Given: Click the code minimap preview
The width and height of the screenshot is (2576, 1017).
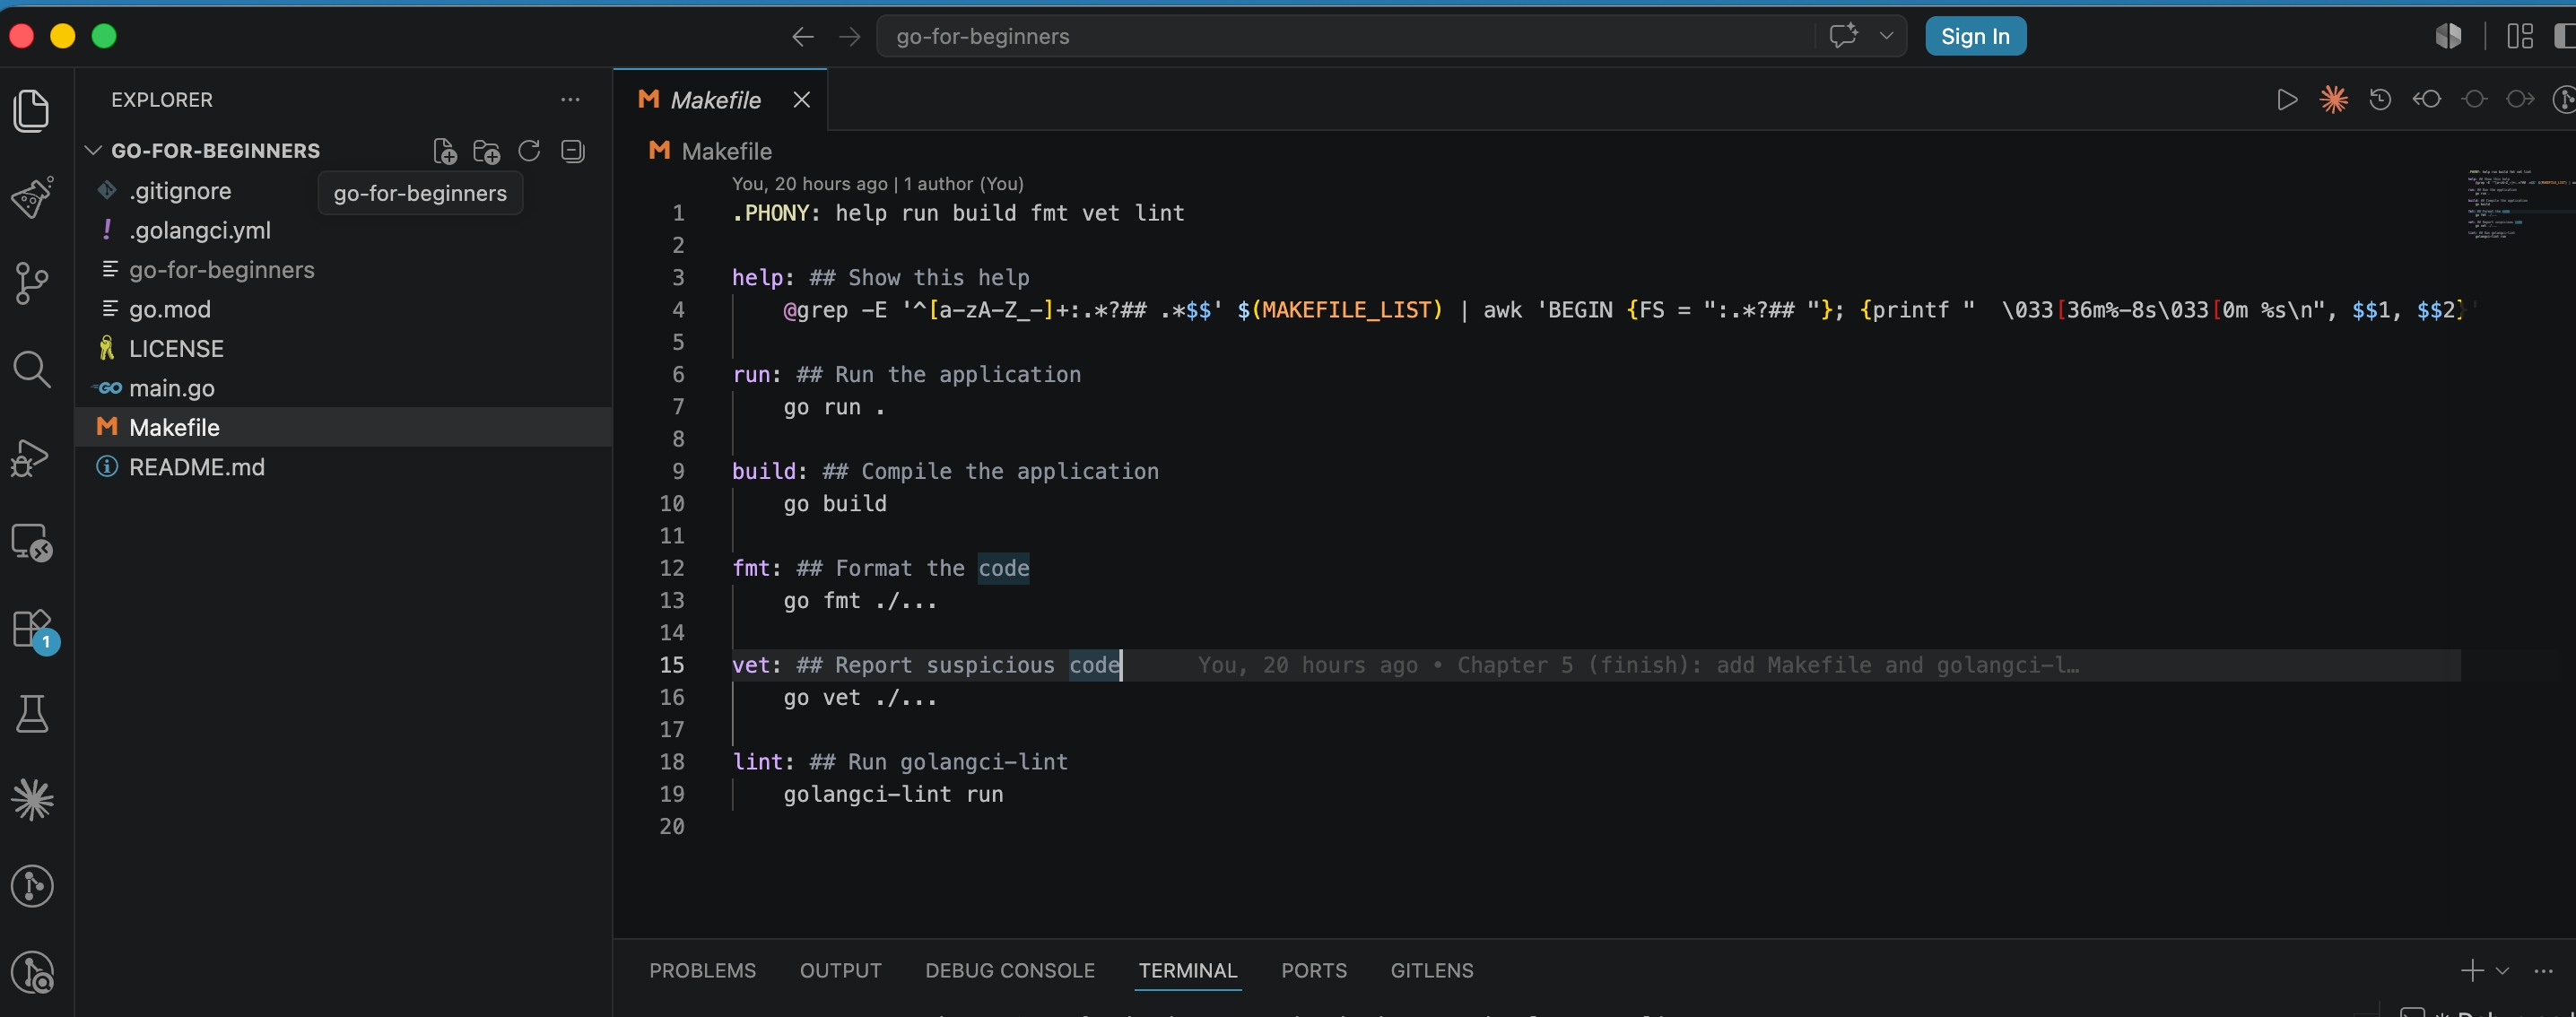Looking at the screenshot, I should [2520, 205].
